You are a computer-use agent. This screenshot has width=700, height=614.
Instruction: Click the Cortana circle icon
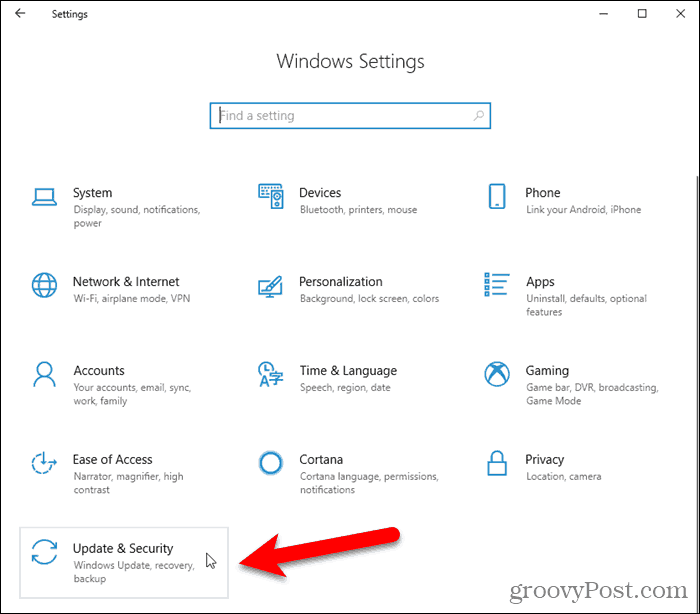click(271, 463)
